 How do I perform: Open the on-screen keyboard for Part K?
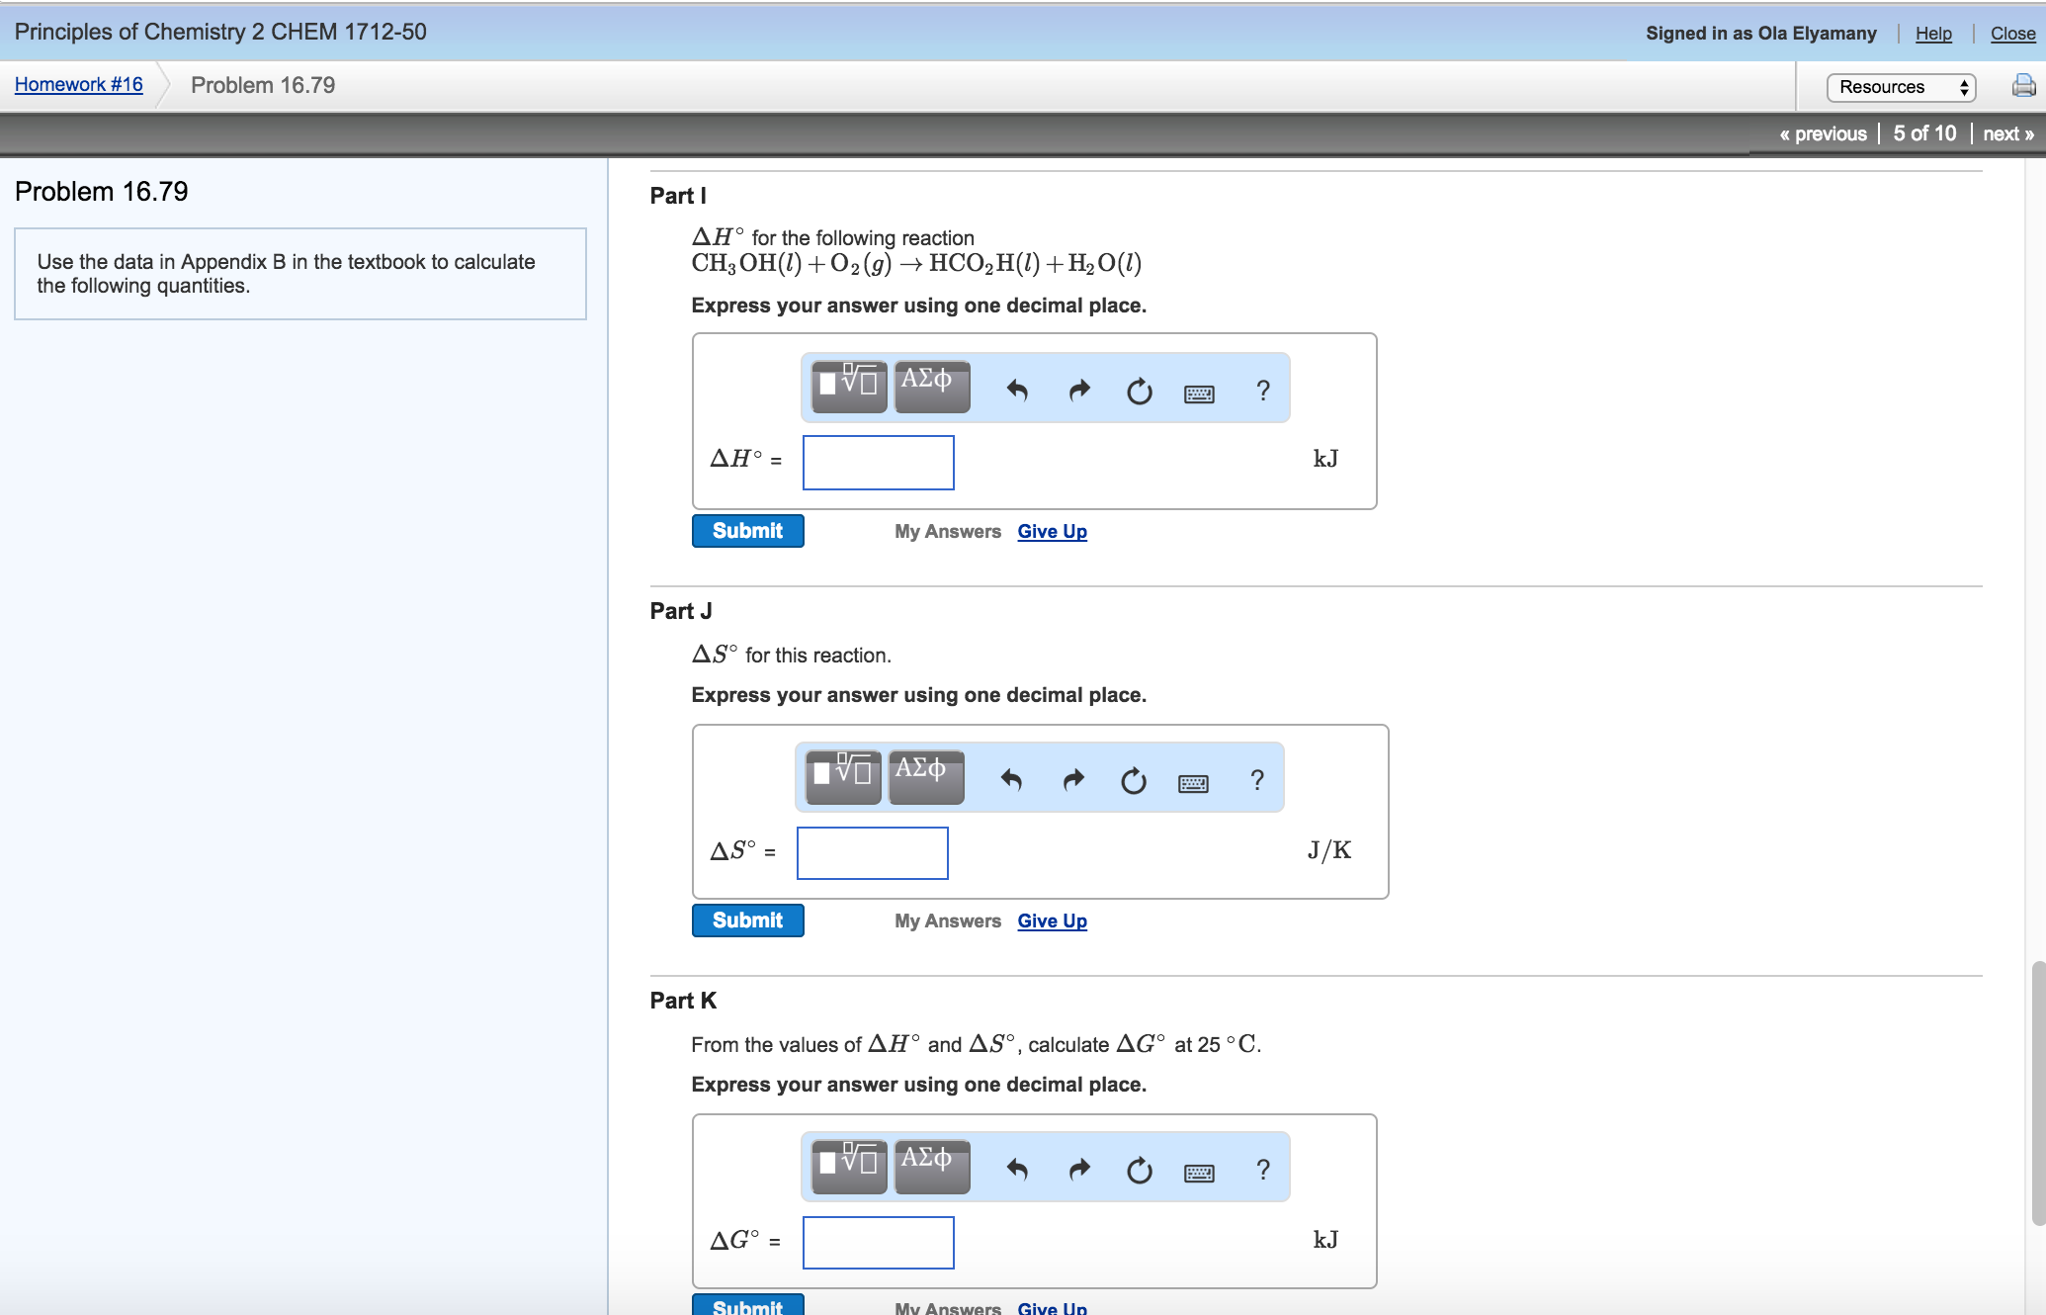pos(1198,1170)
